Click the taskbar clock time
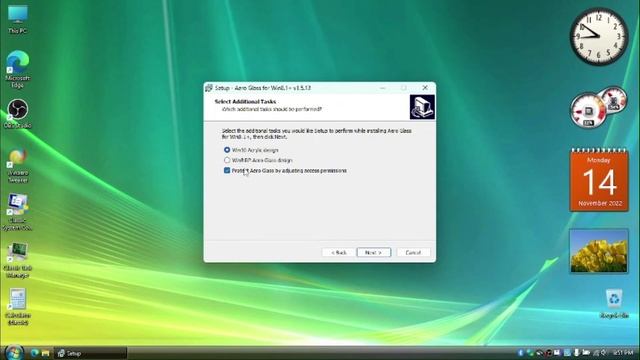This screenshot has height=360, width=640. [x=623, y=353]
